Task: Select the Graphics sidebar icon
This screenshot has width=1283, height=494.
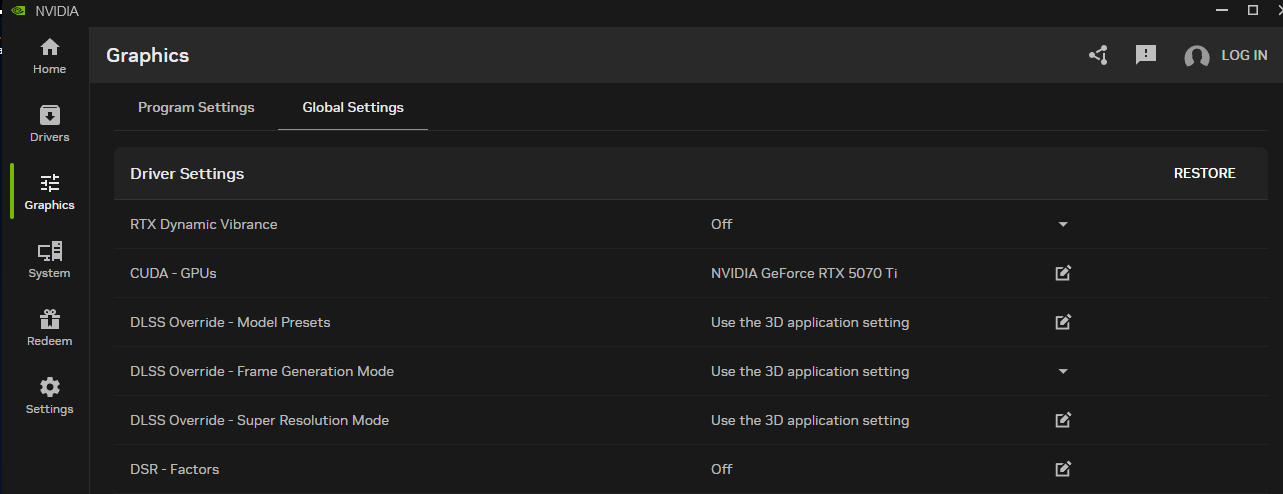Action: [49, 191]
